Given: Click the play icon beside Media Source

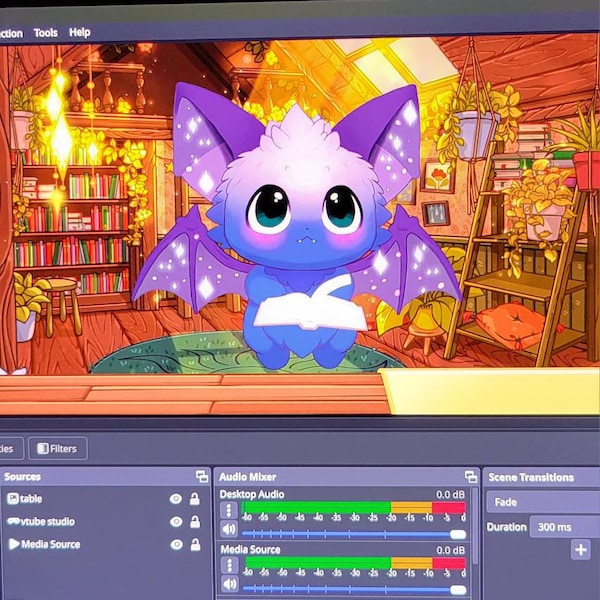Looking at the screenshot, I should click(14, 544).
